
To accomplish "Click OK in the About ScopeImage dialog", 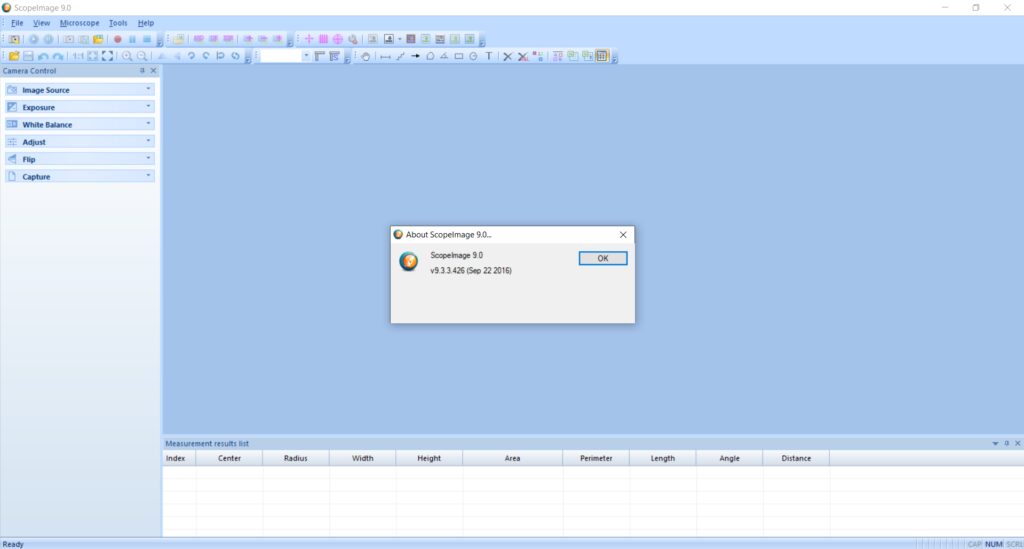I will coord(603,259).
